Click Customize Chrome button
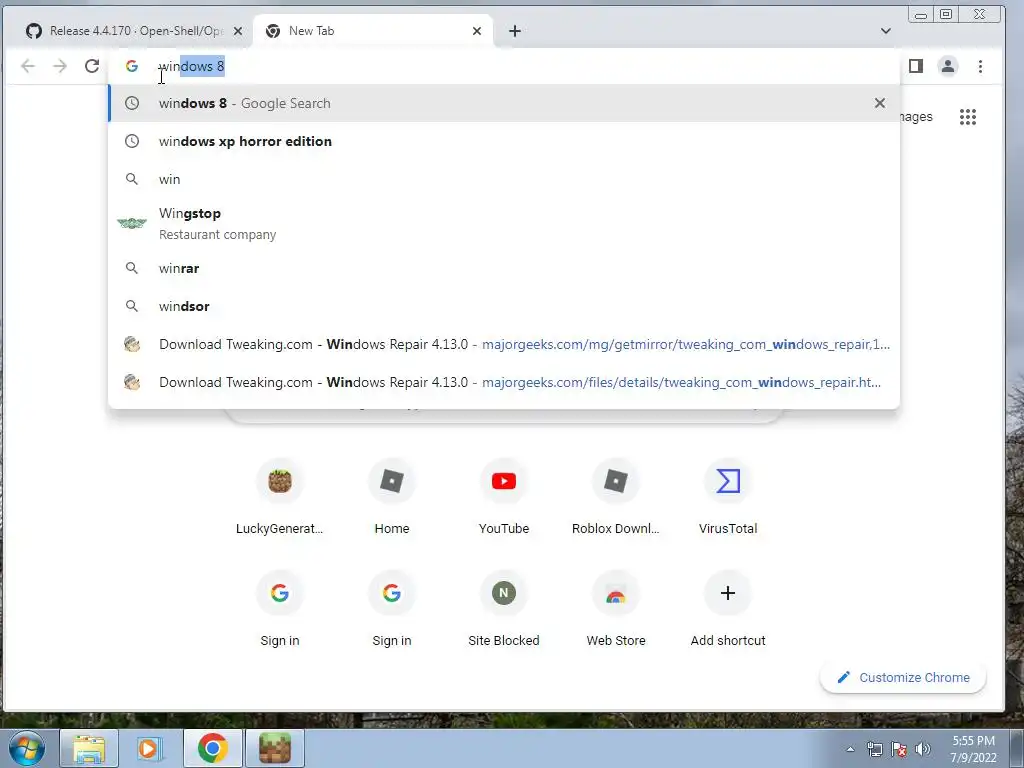The width and height of the screenshot is (1024, 768). tap(903, 677)
